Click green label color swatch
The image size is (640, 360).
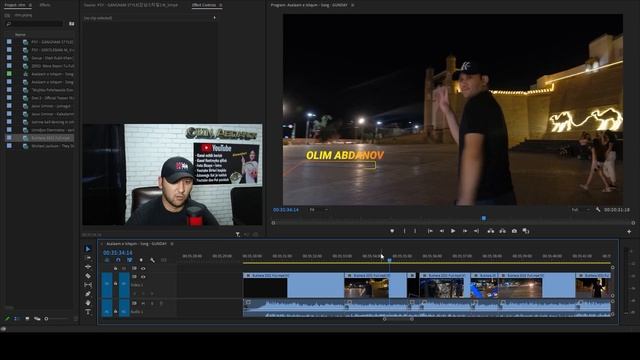tap(9, 74)
